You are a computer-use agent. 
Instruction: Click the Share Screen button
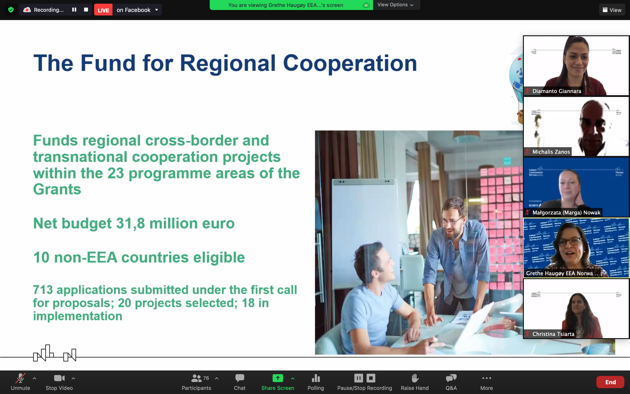coord(278,382)
